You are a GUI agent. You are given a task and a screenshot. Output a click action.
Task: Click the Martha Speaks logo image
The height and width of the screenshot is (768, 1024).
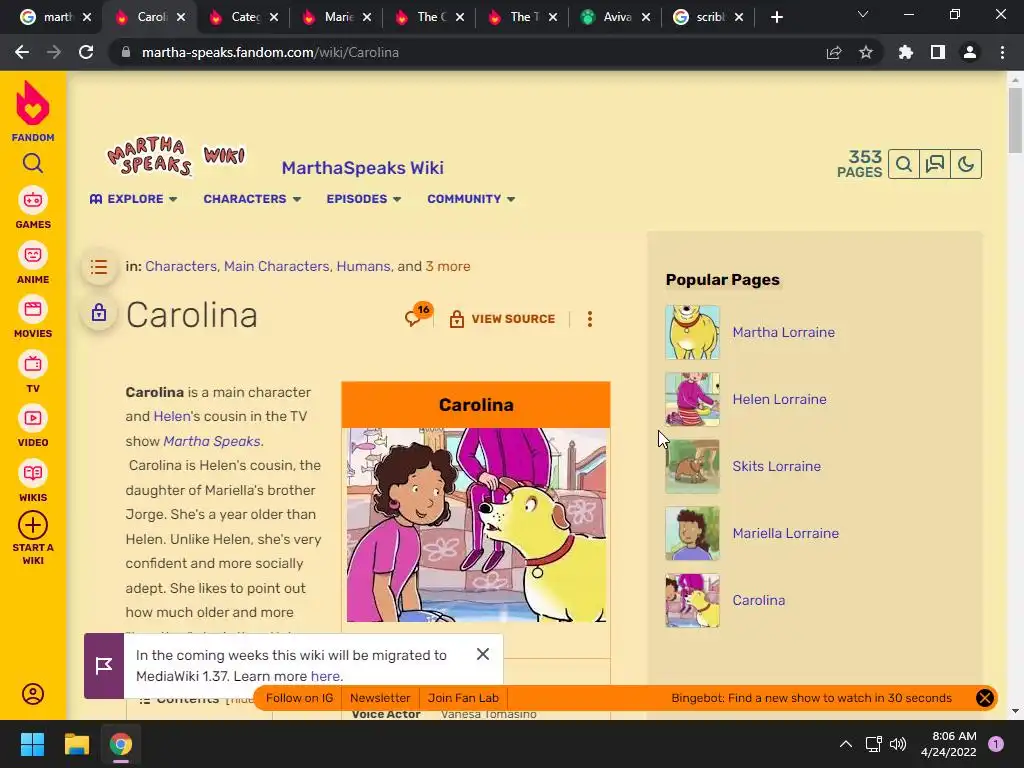click(176, 156)
